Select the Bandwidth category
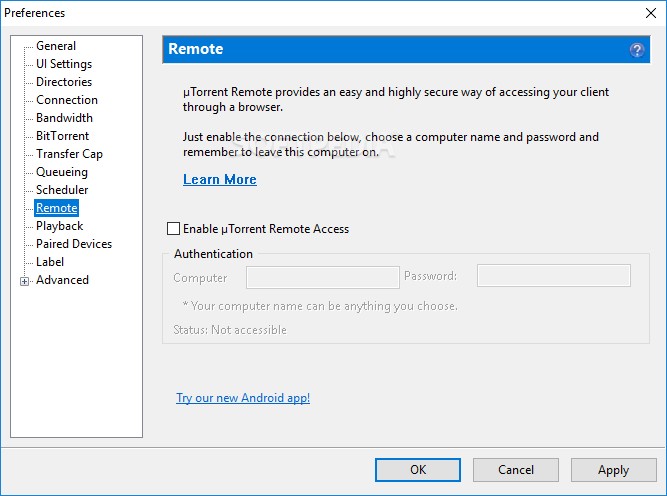This screenshot has width=667, height=496. pos(64,118)
